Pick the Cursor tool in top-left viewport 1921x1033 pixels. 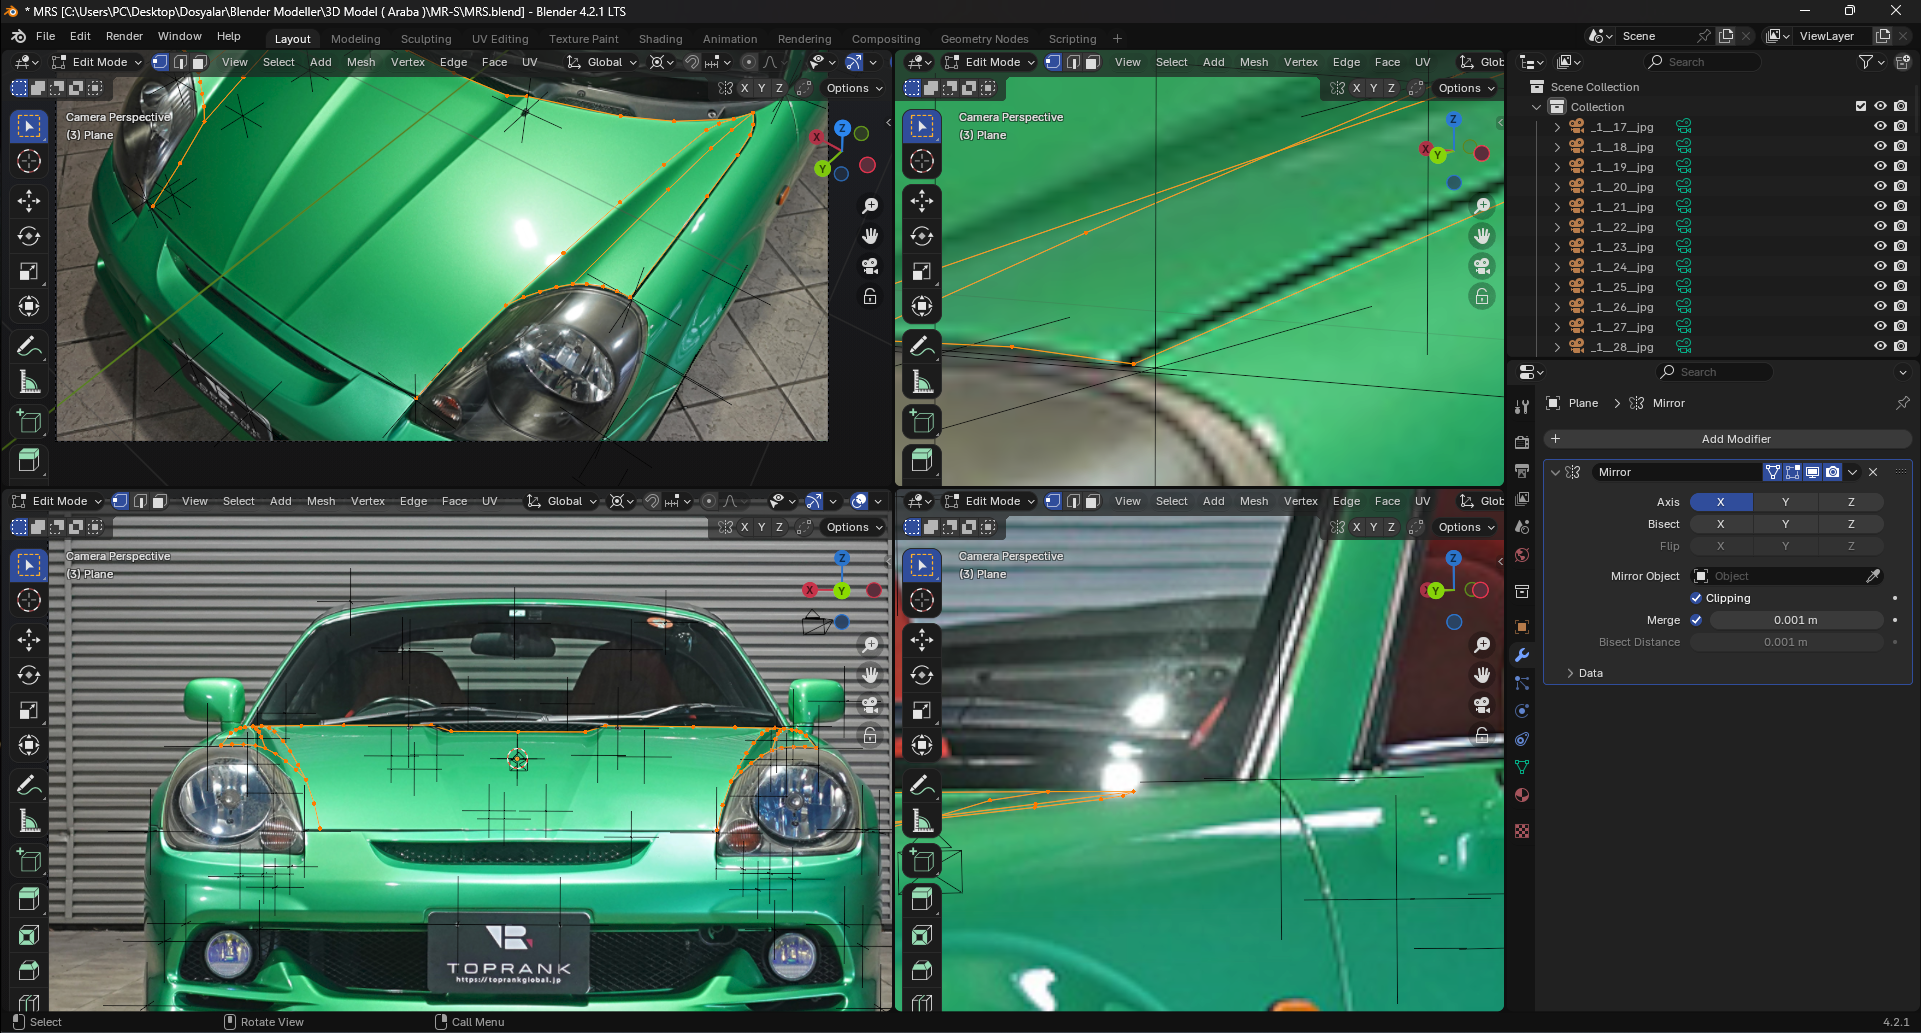29,161
